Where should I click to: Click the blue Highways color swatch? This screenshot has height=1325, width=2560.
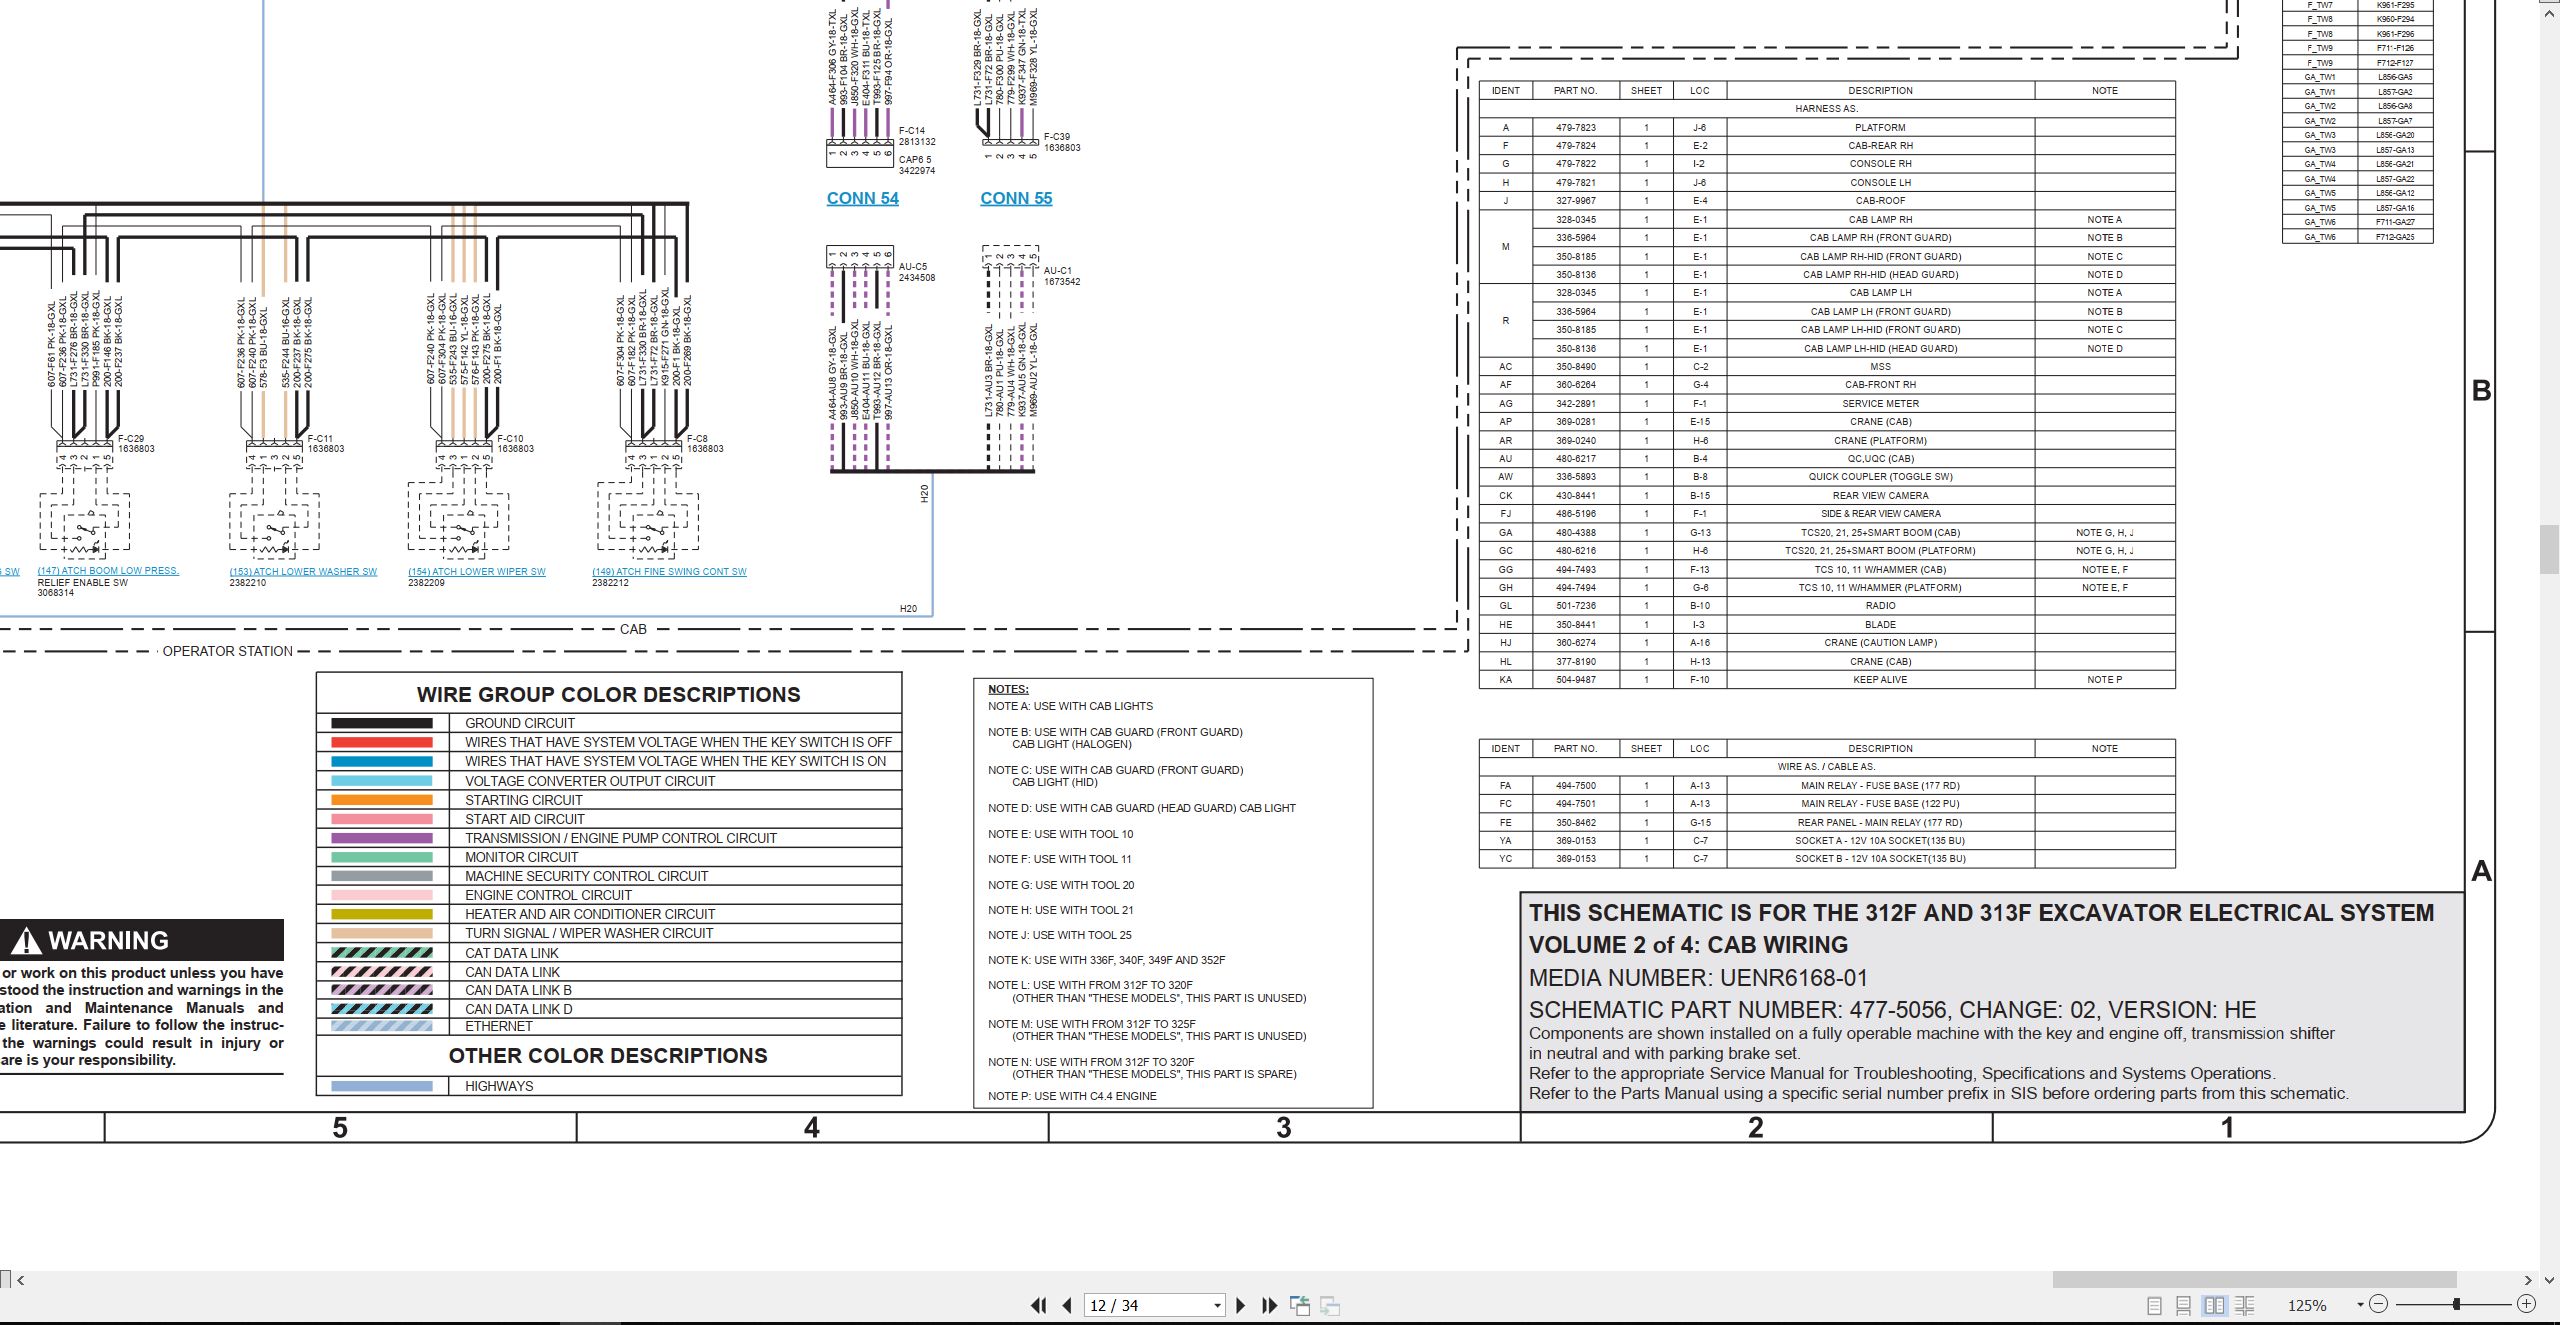click(x=382, y=1086)
